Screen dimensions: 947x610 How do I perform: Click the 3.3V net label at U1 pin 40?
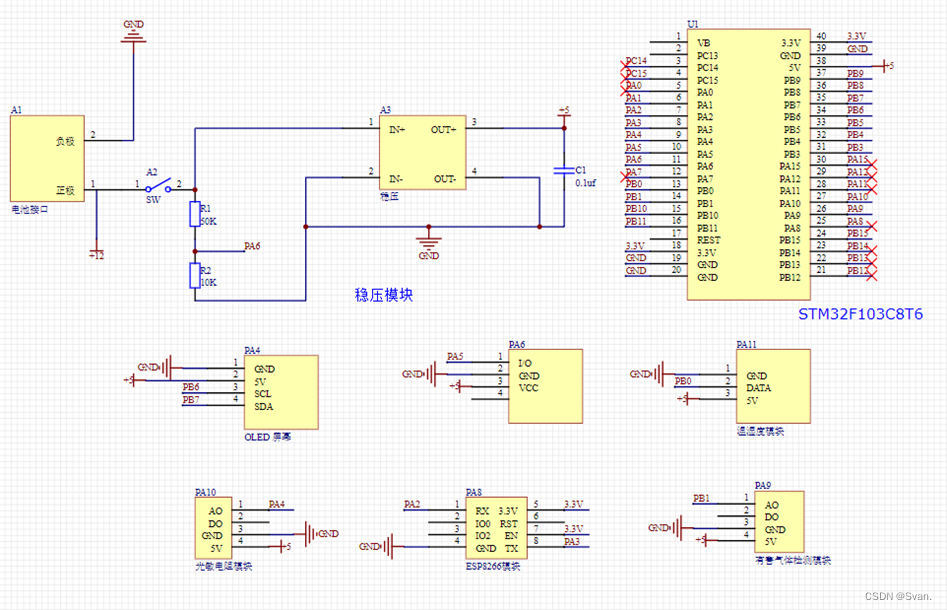coord(856,36)
